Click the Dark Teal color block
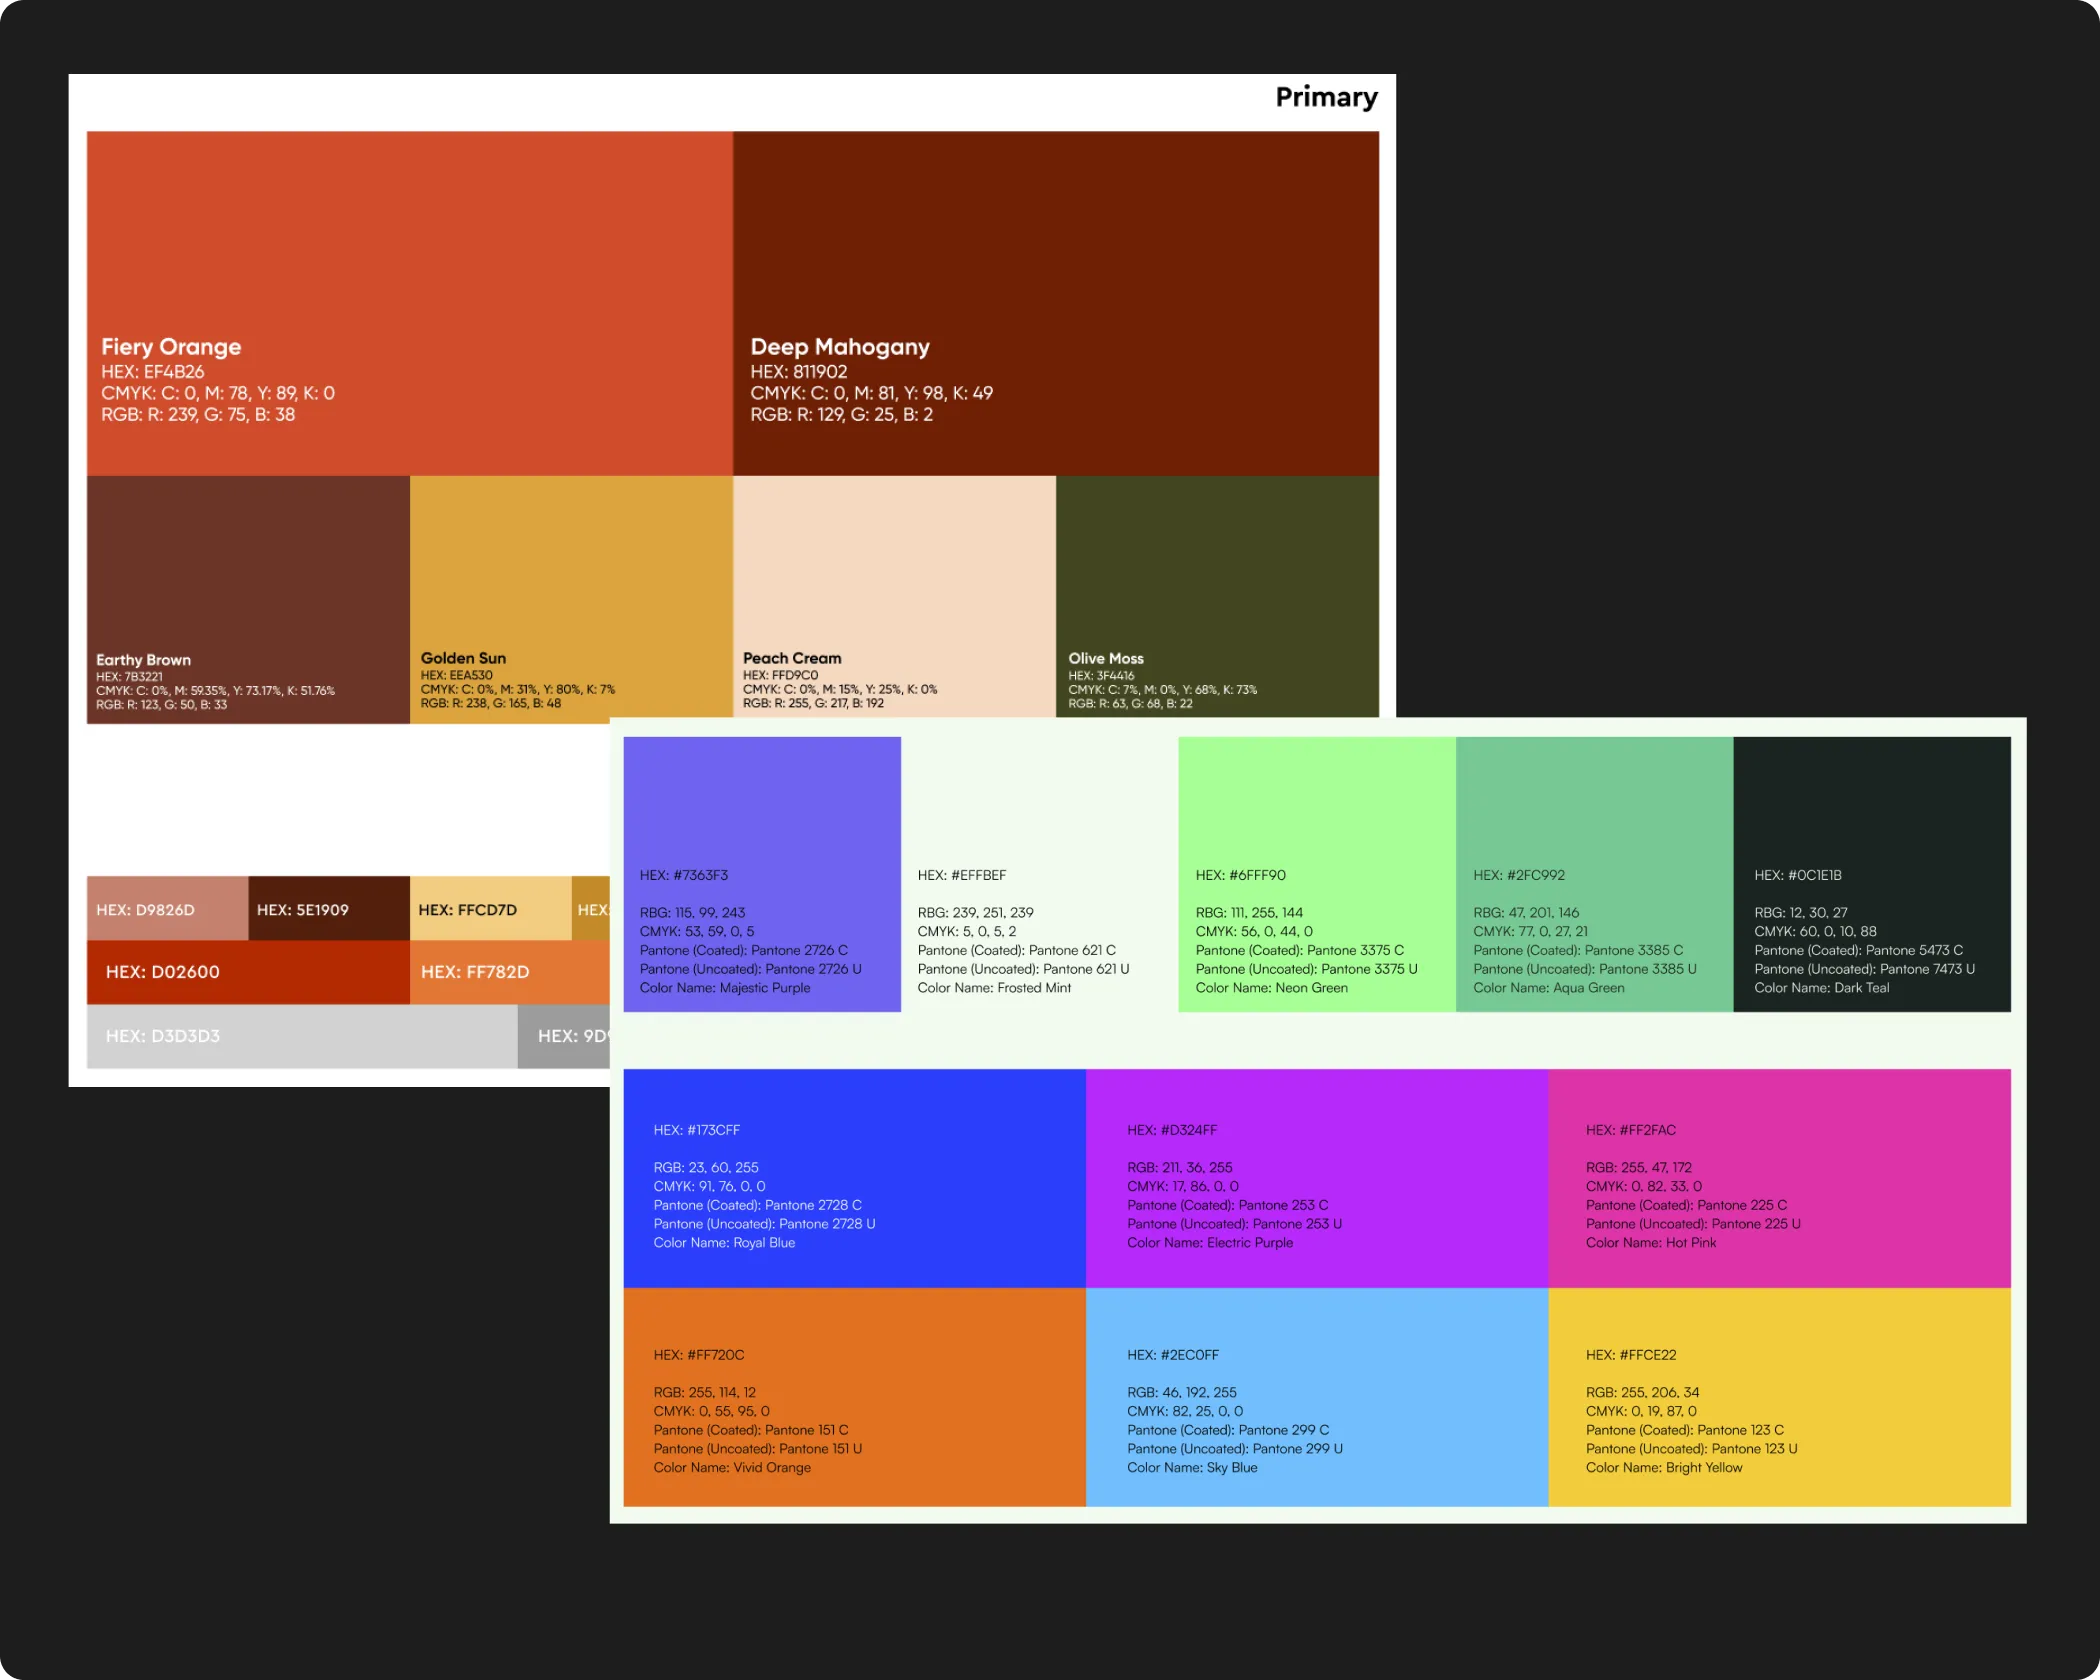This screenshot has height=1680, width=2100. pos(1871,873)
